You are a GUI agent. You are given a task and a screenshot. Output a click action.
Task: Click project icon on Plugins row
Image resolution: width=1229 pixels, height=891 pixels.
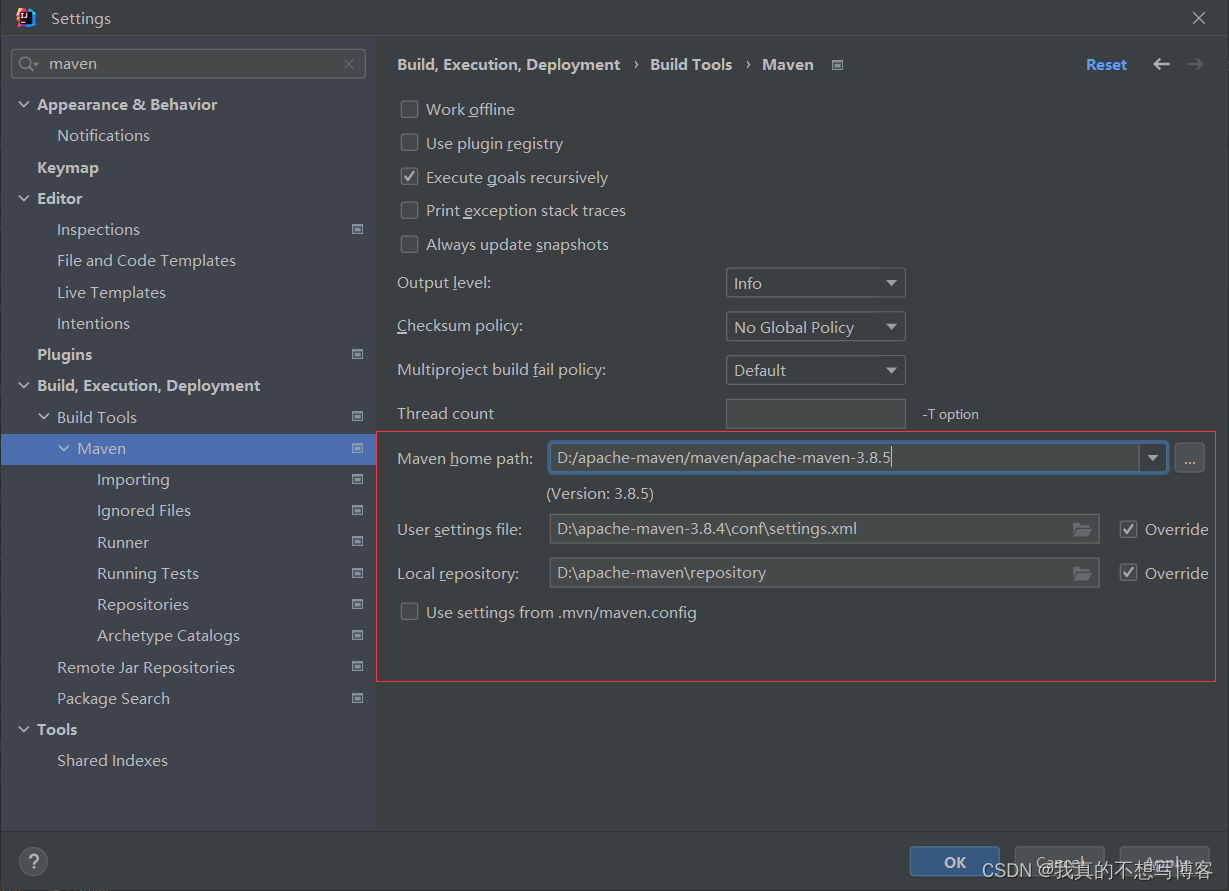click(357, 354)
